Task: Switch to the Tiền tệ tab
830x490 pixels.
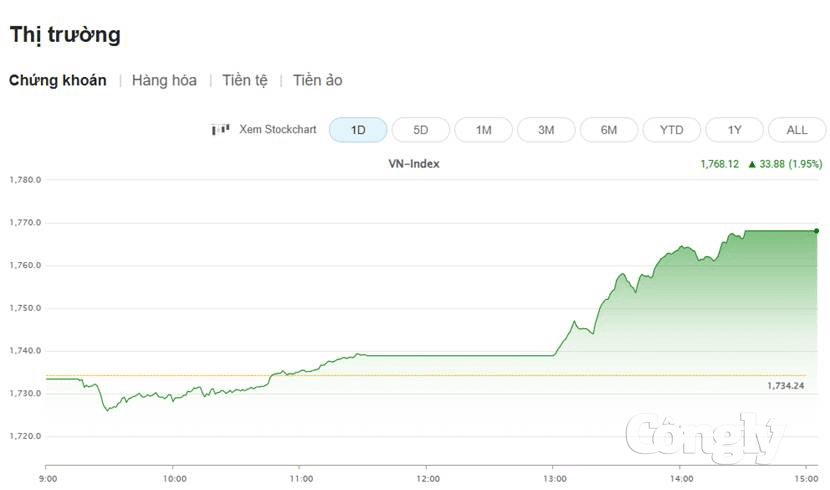Action: click(x=245, y=80)
